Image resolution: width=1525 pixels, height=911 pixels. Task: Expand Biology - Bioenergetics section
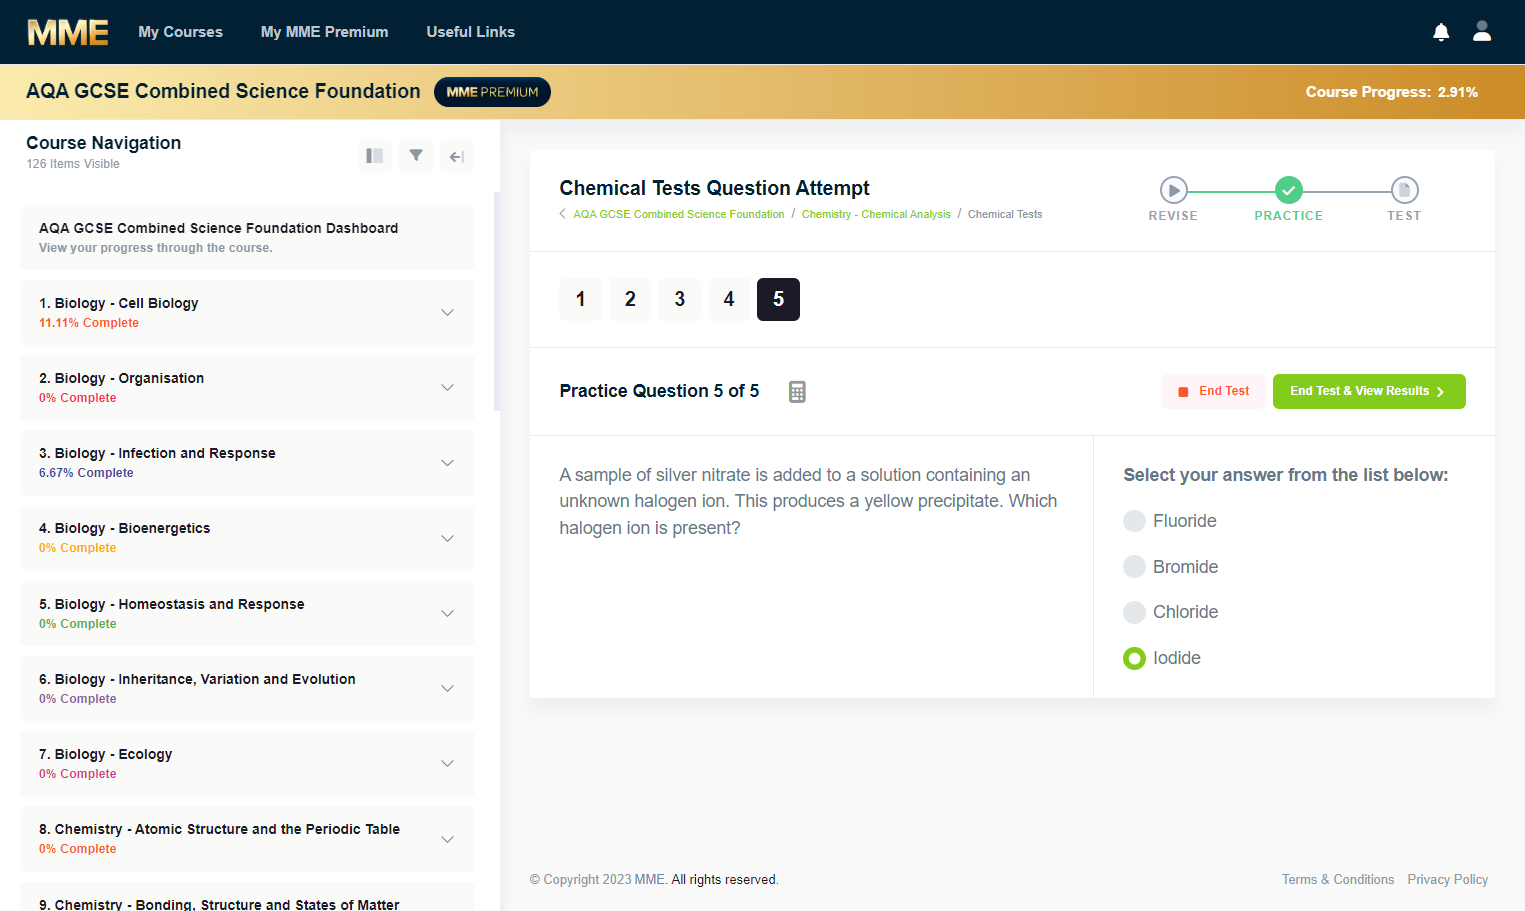(447, 538)
